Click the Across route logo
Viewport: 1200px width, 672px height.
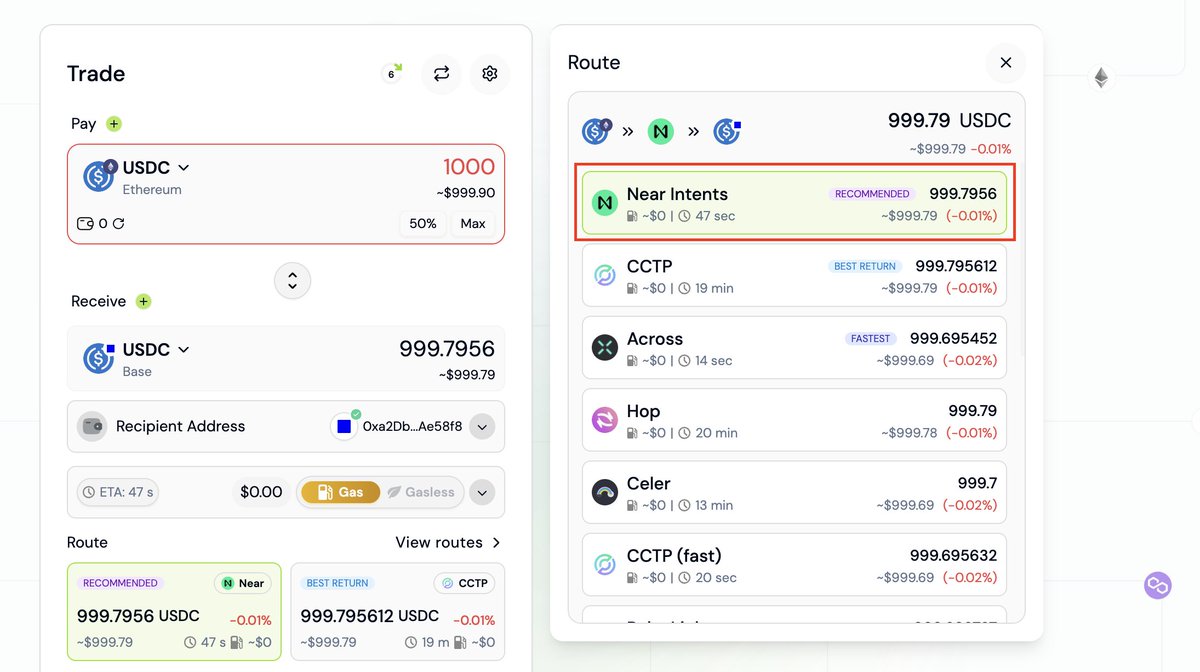[x=604, y=348]
